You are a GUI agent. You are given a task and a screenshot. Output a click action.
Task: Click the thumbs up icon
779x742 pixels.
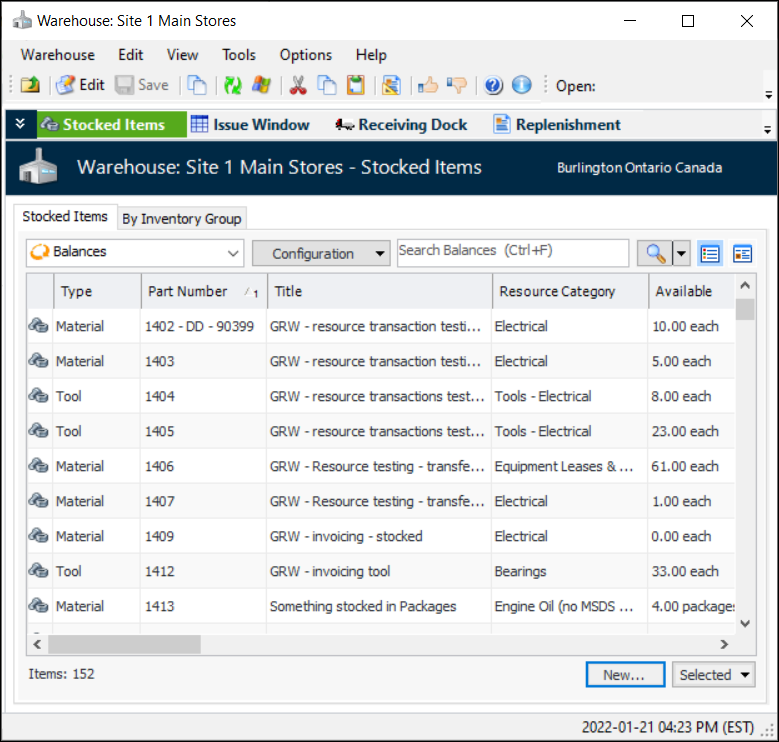[x=428, y=85]
